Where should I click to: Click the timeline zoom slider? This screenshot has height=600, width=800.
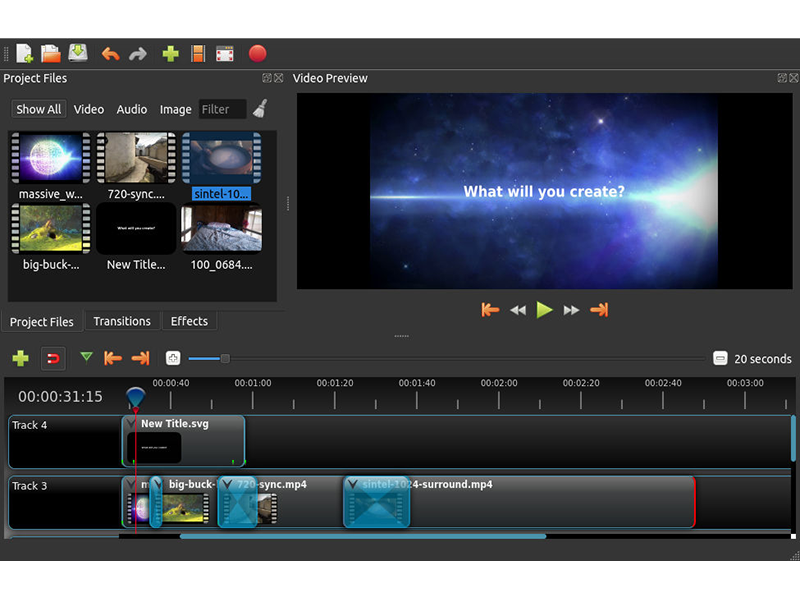click(225, 358)
